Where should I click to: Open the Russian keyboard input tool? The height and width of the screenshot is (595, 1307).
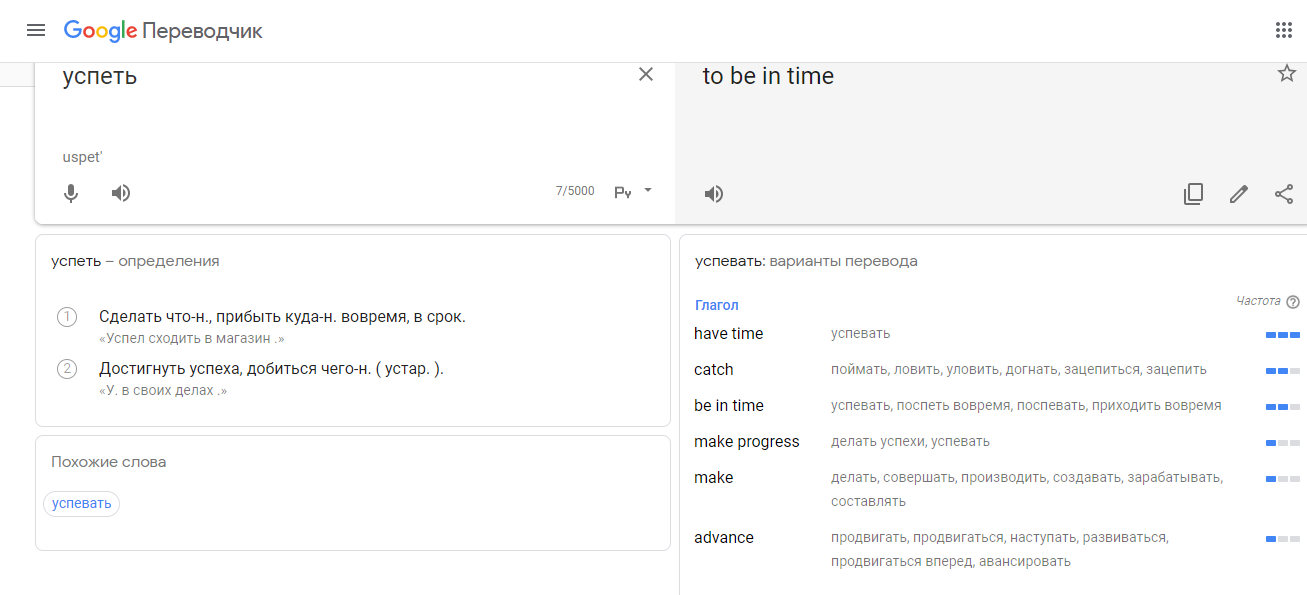[623, 192]
